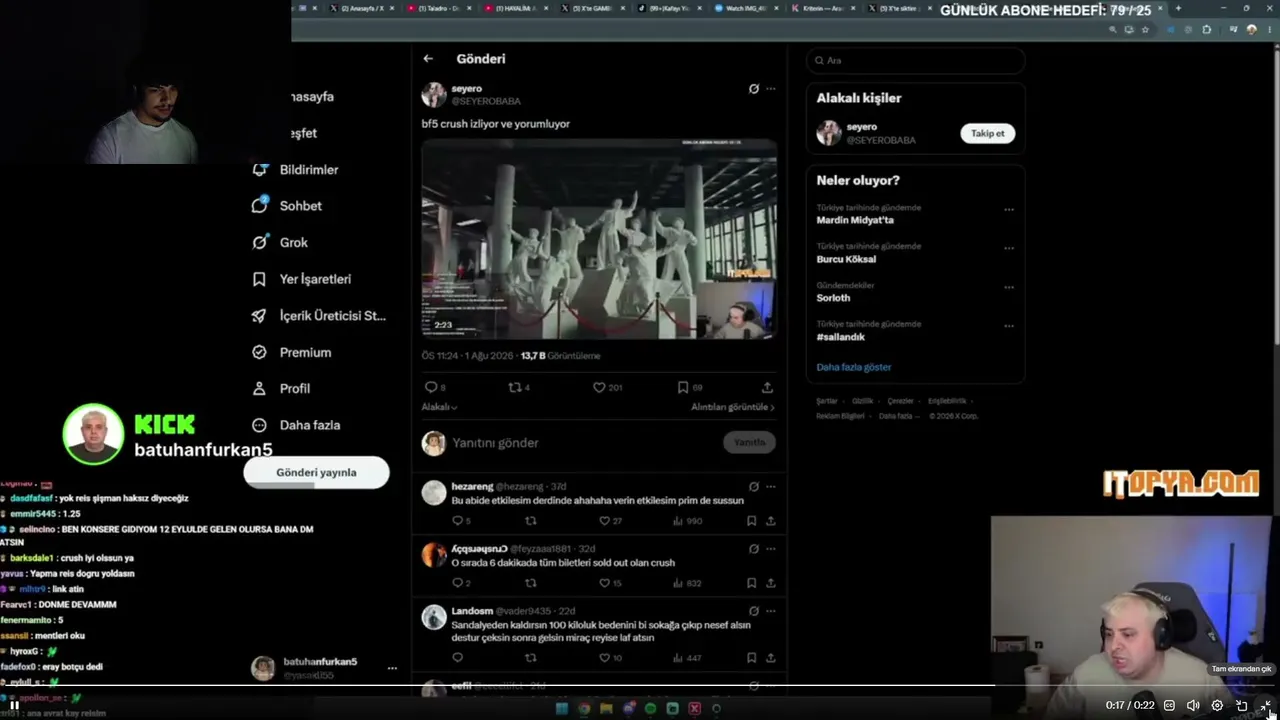View the analytics count on hezareng's reply
The height and width of the screenshot is (720, 1280).
[687, 521]
